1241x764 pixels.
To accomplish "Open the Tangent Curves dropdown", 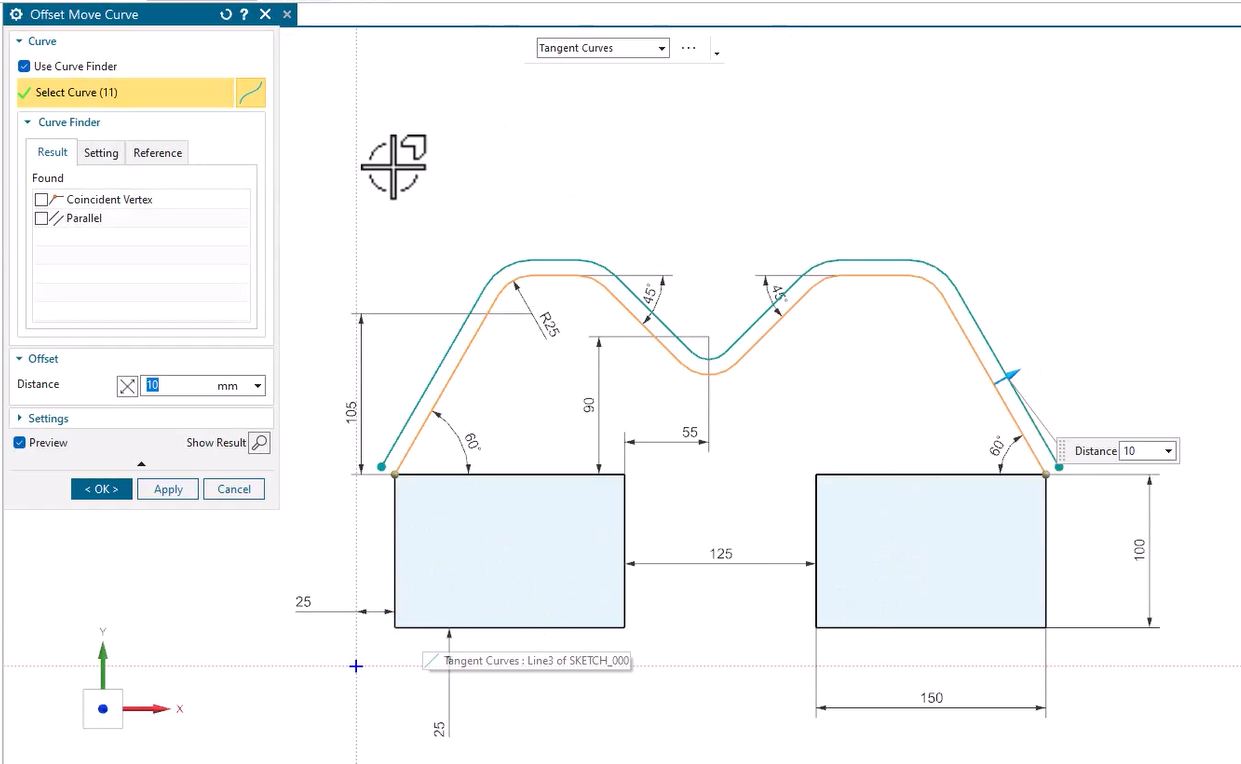I will point(661,48).
